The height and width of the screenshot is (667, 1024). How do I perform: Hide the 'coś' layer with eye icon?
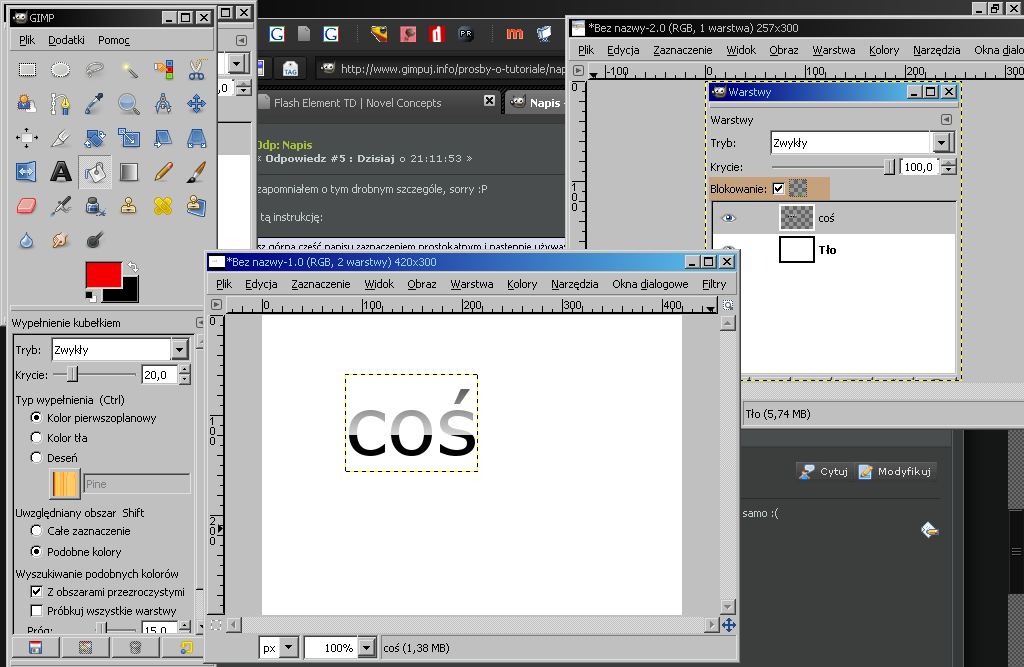pyautogui.click(x=729, y=217)
